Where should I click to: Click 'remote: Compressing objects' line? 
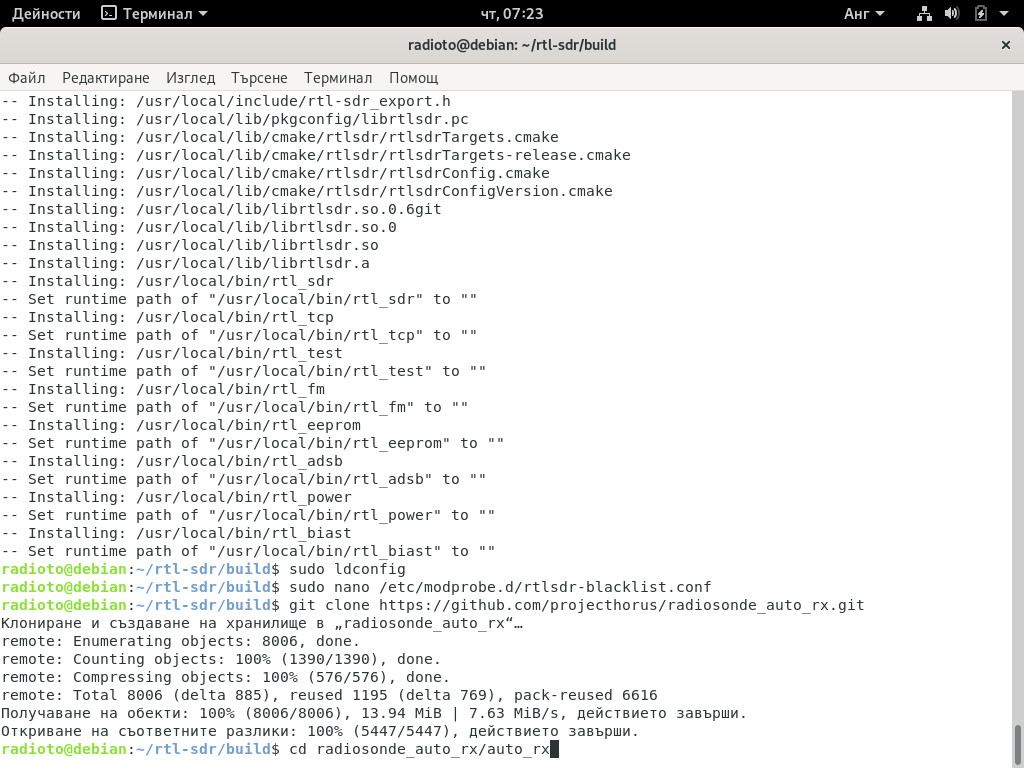coord(226,677)
